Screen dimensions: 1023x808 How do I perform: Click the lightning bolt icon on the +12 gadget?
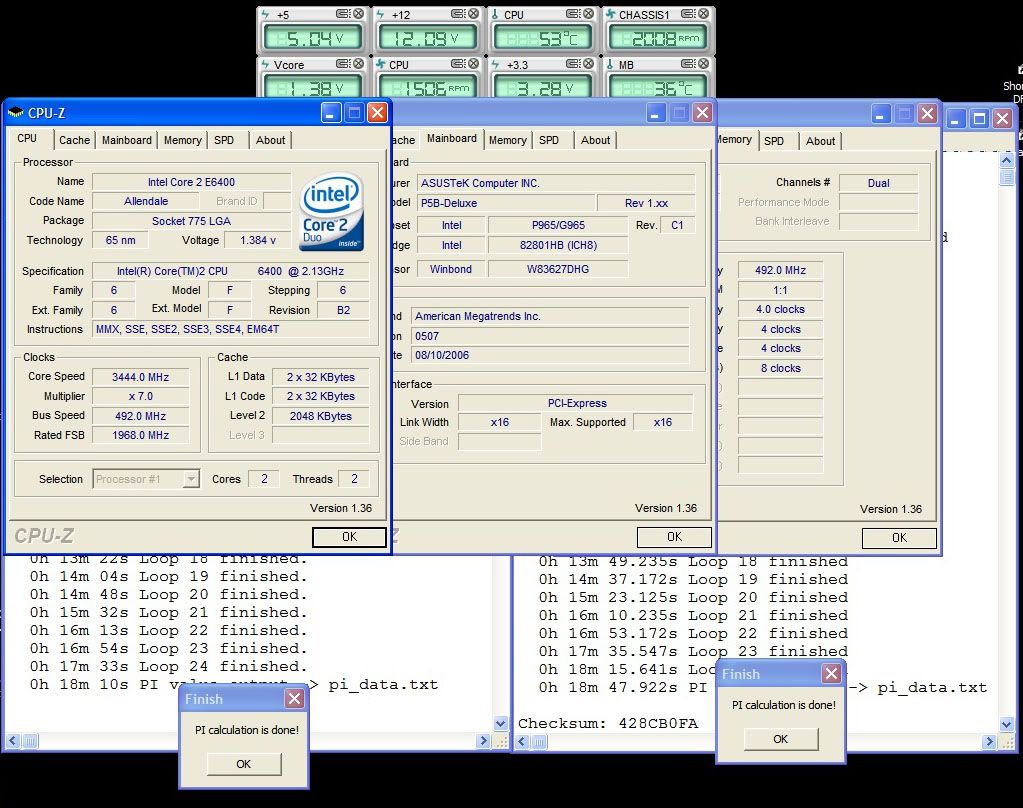coord(380,14)
